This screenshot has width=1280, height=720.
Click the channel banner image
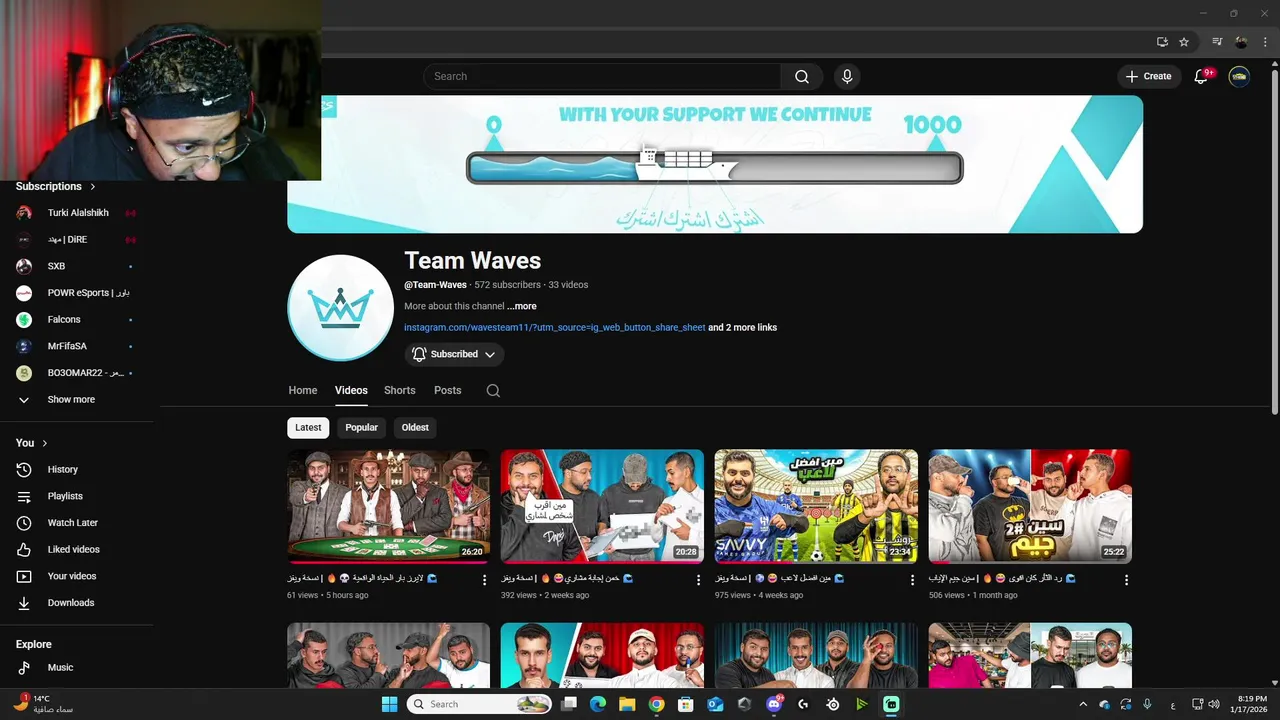pyautogui.click(x=715, y=164)
